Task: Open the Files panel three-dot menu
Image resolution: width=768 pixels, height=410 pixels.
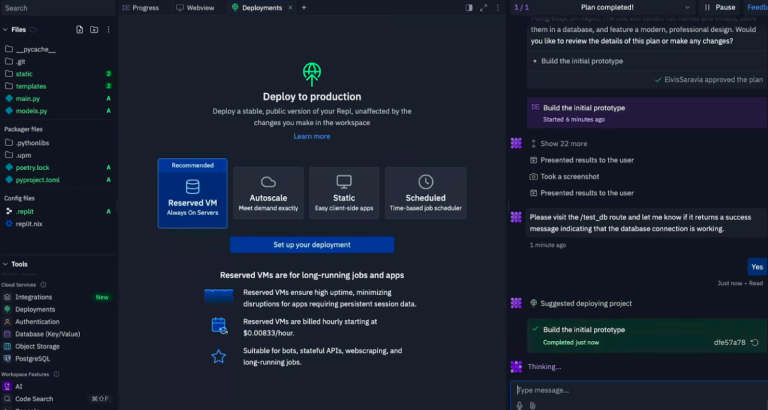Action: (x=108, y=29)
